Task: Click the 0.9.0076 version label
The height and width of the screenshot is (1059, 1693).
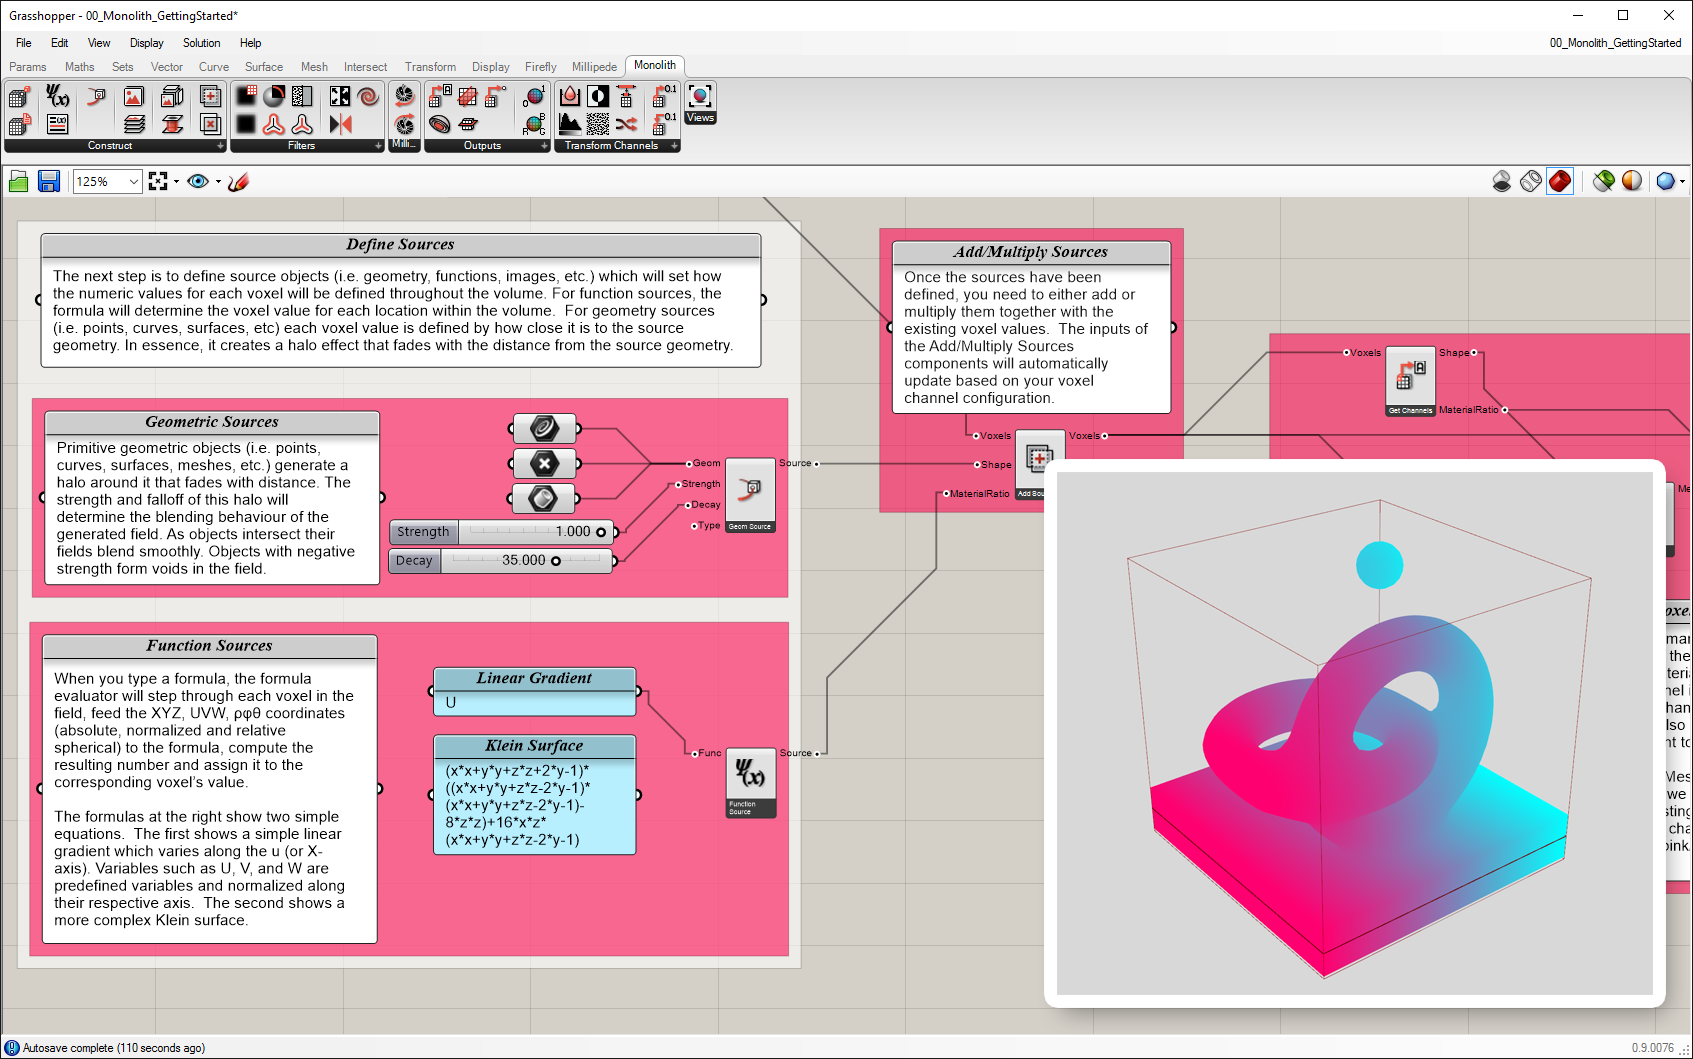Action: coord(1652,1048)
